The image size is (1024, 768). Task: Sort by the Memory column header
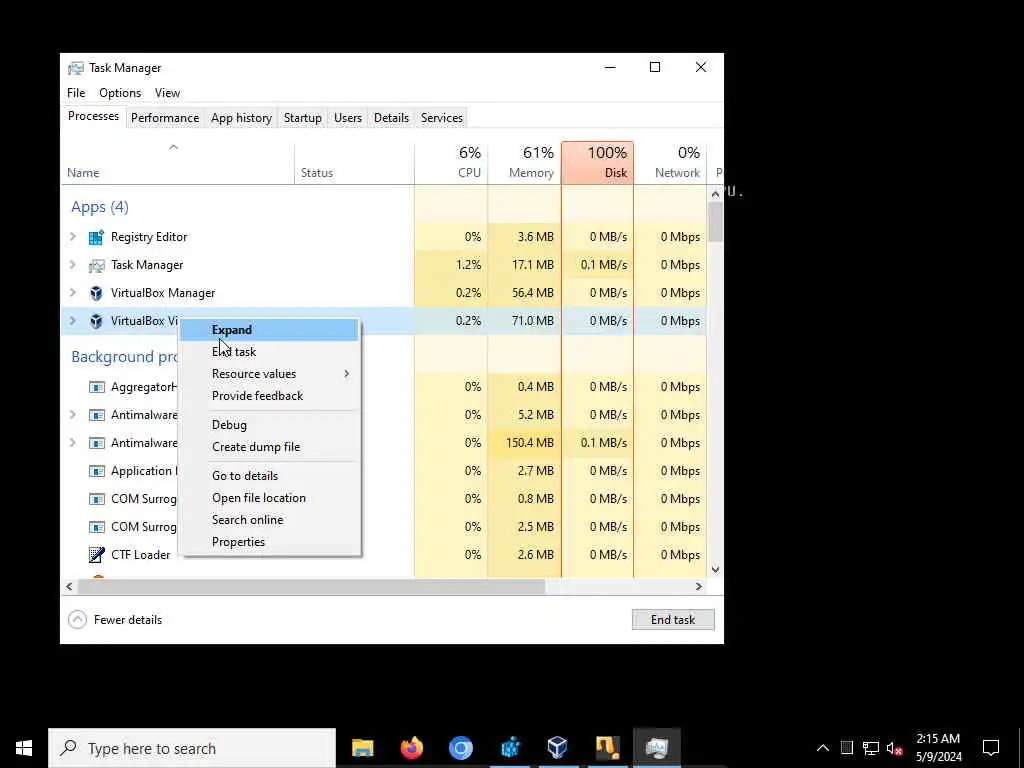point(524,163)
